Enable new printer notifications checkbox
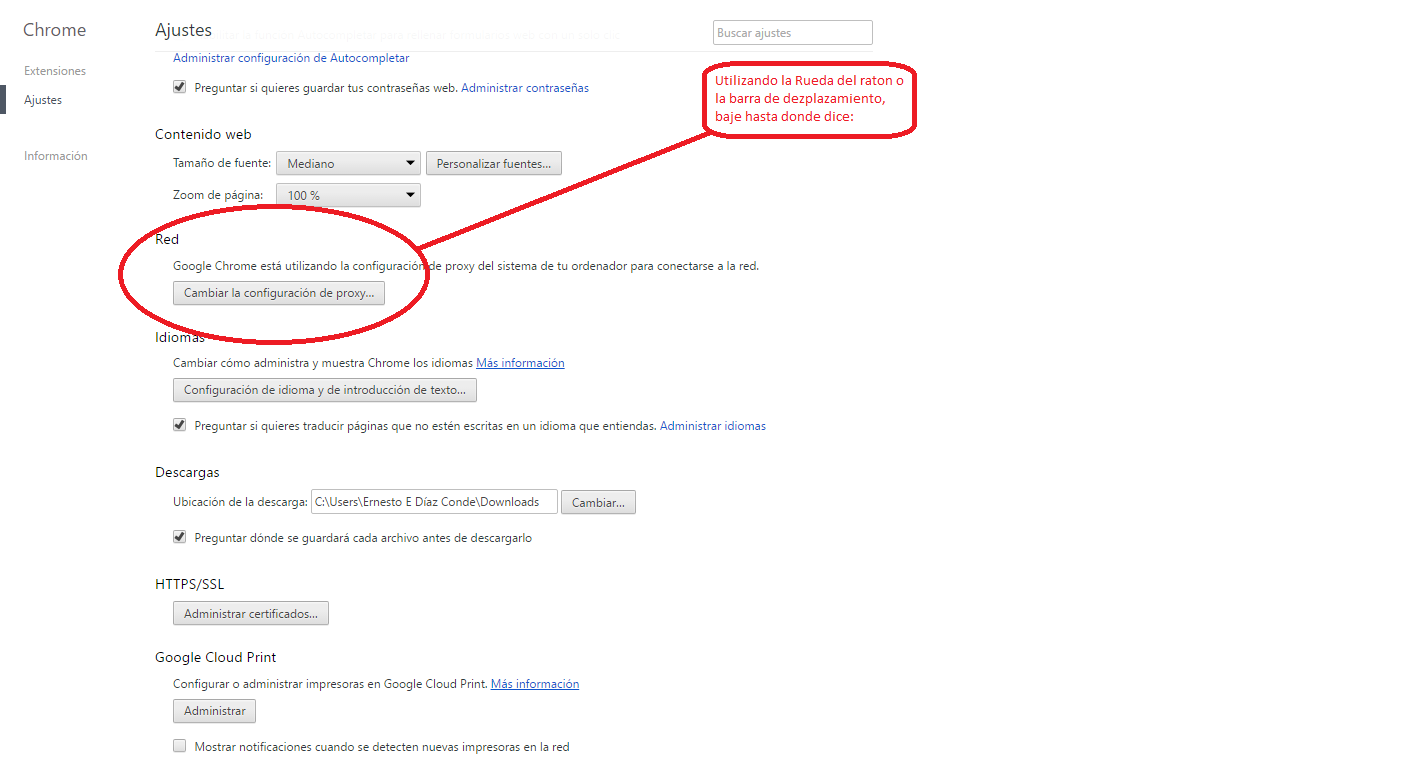 [x=180, y=746]
